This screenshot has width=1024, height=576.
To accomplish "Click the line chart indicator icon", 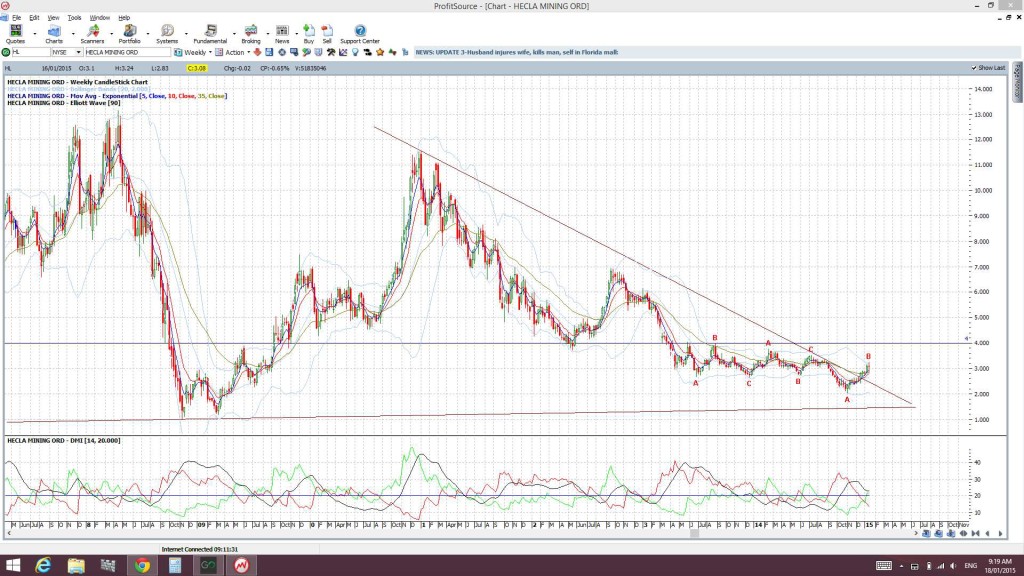I will [x=343, y=52].
